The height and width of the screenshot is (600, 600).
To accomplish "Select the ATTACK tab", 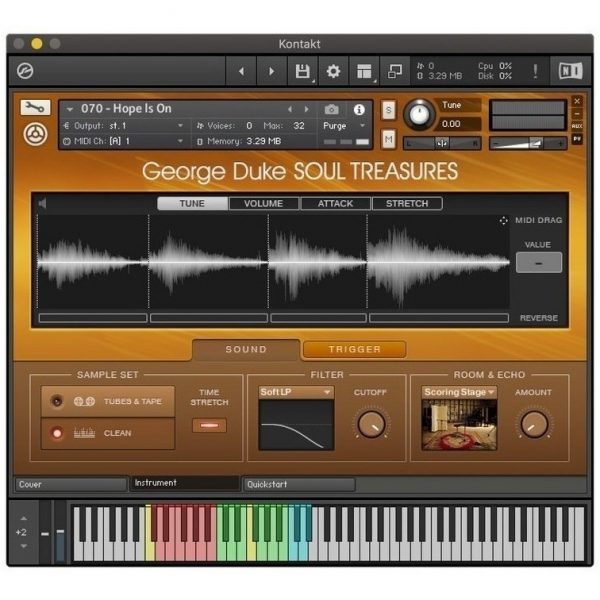I will point(336,204).
